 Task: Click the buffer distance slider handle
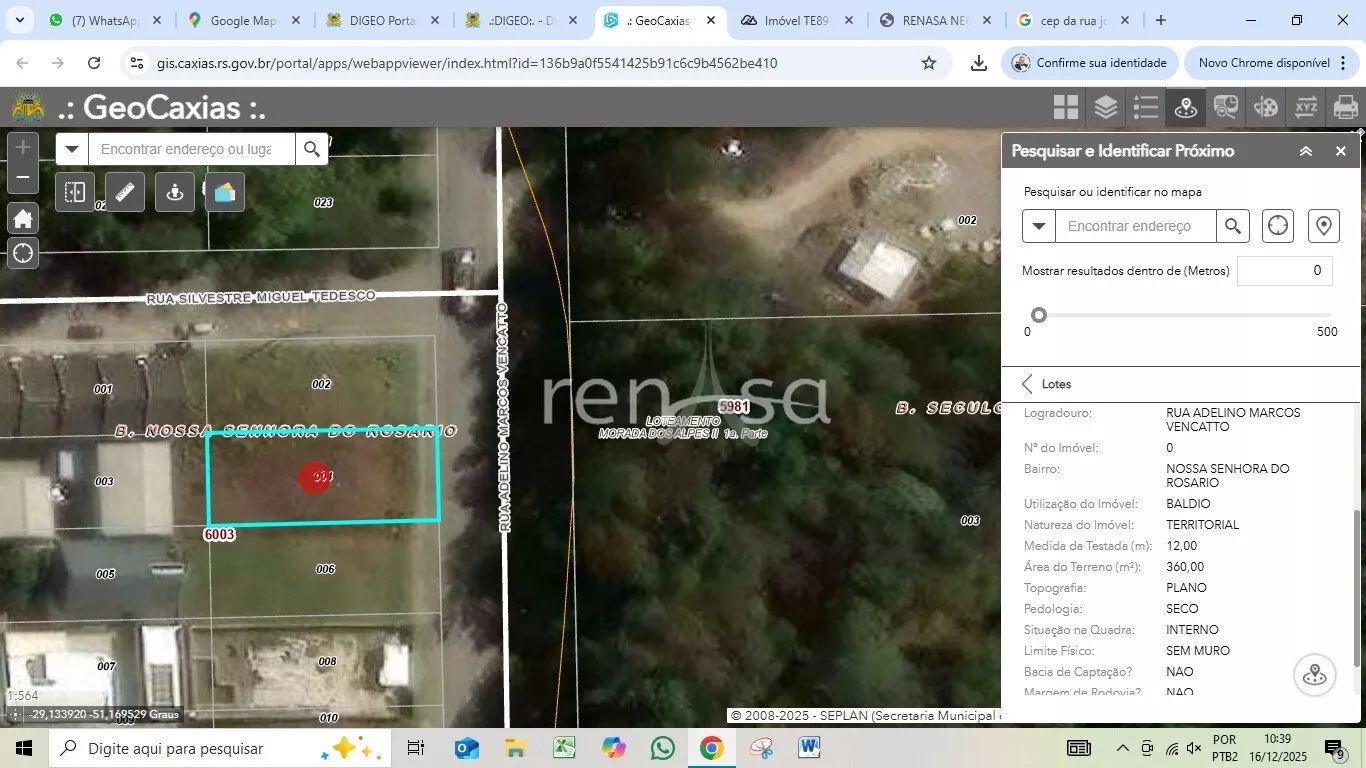[1039, 315]
